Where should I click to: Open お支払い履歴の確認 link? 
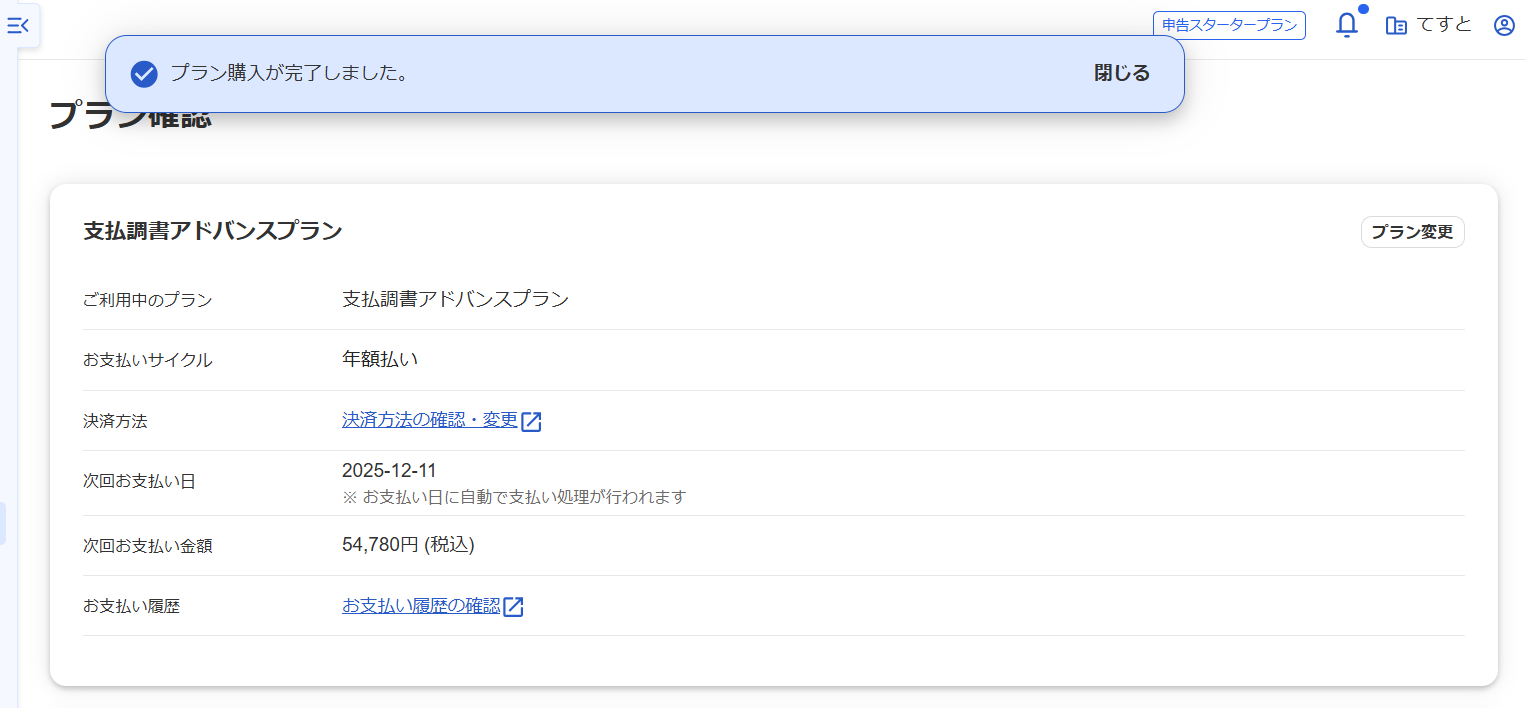[x=421, y=605]
